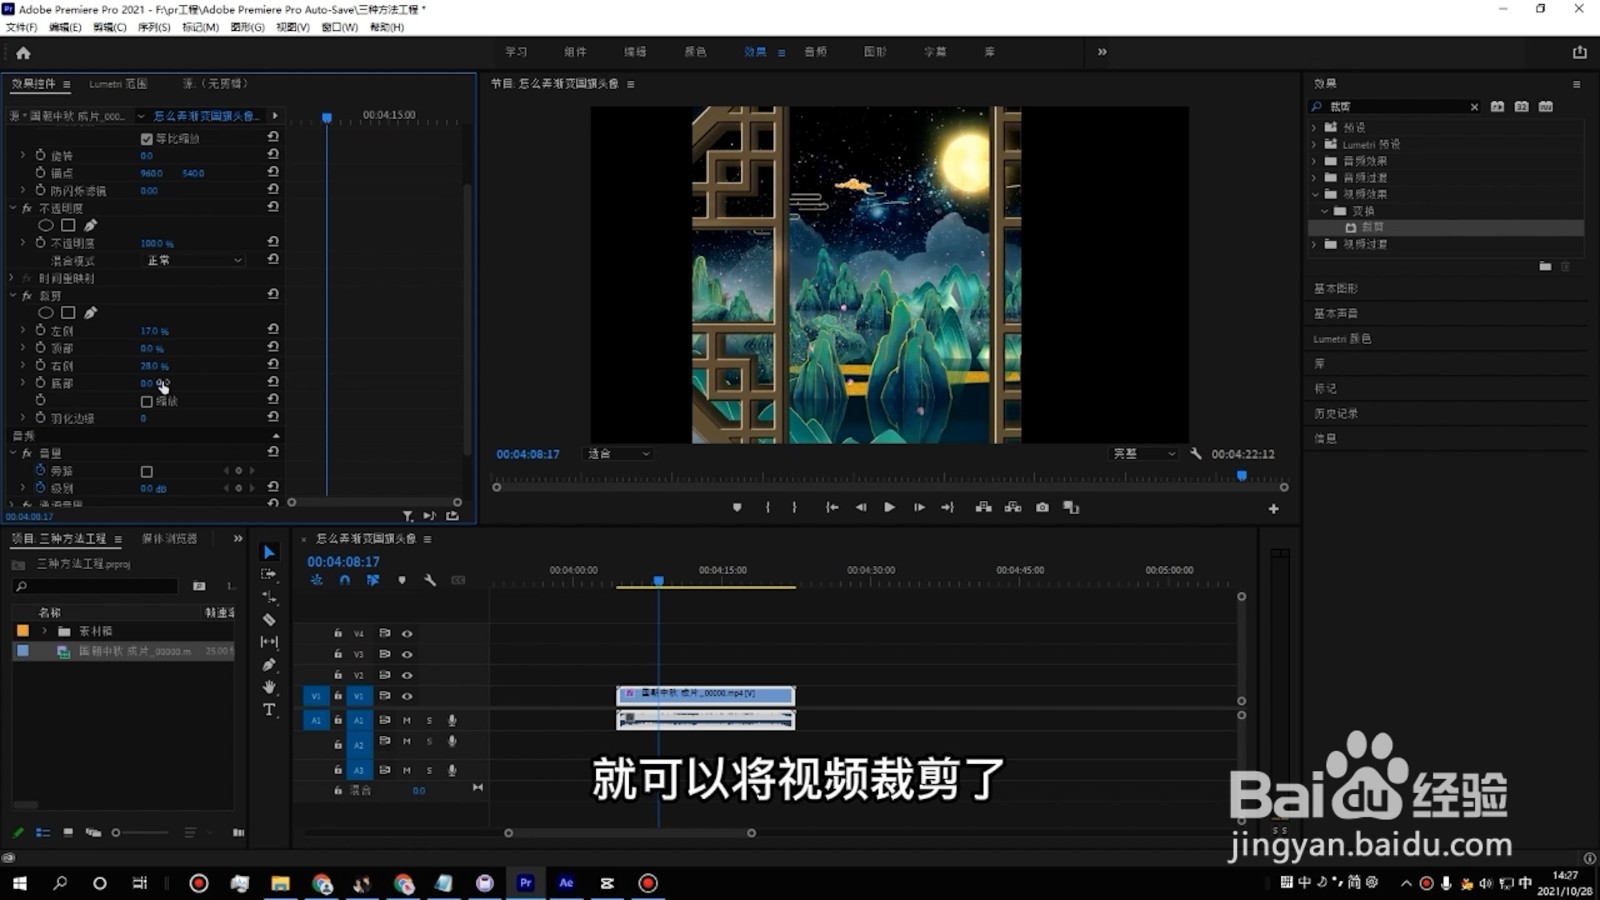Open the Program Monitor settings wrench
The height and width of the screenshot is (900, 1600).
(1196, 454)
